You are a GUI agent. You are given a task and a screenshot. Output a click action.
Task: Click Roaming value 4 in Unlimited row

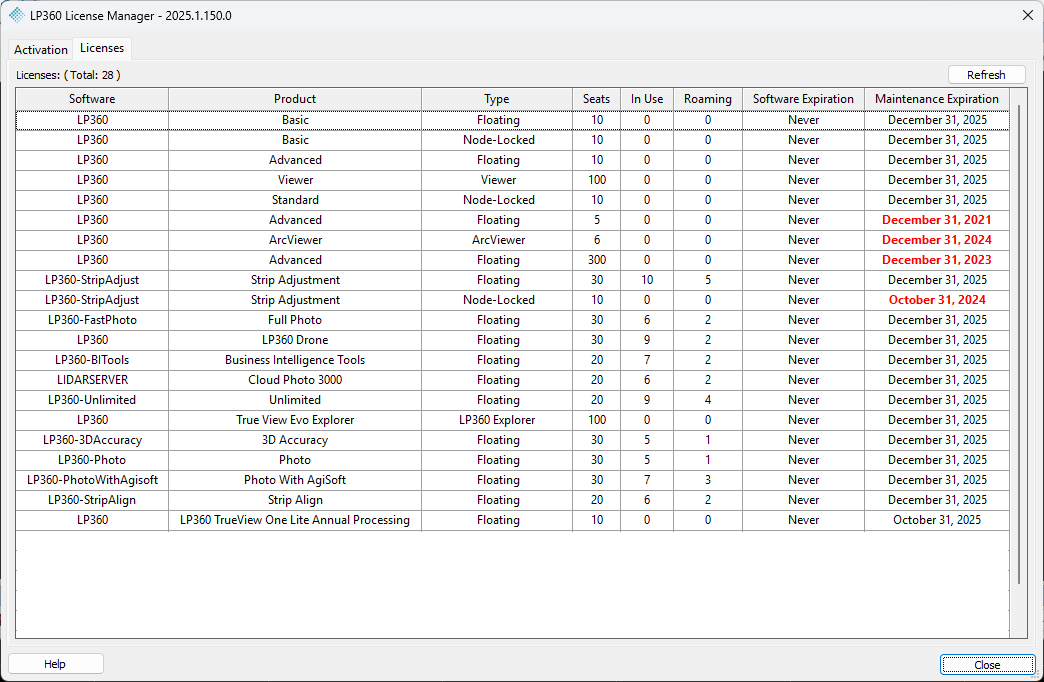point(708,400)
